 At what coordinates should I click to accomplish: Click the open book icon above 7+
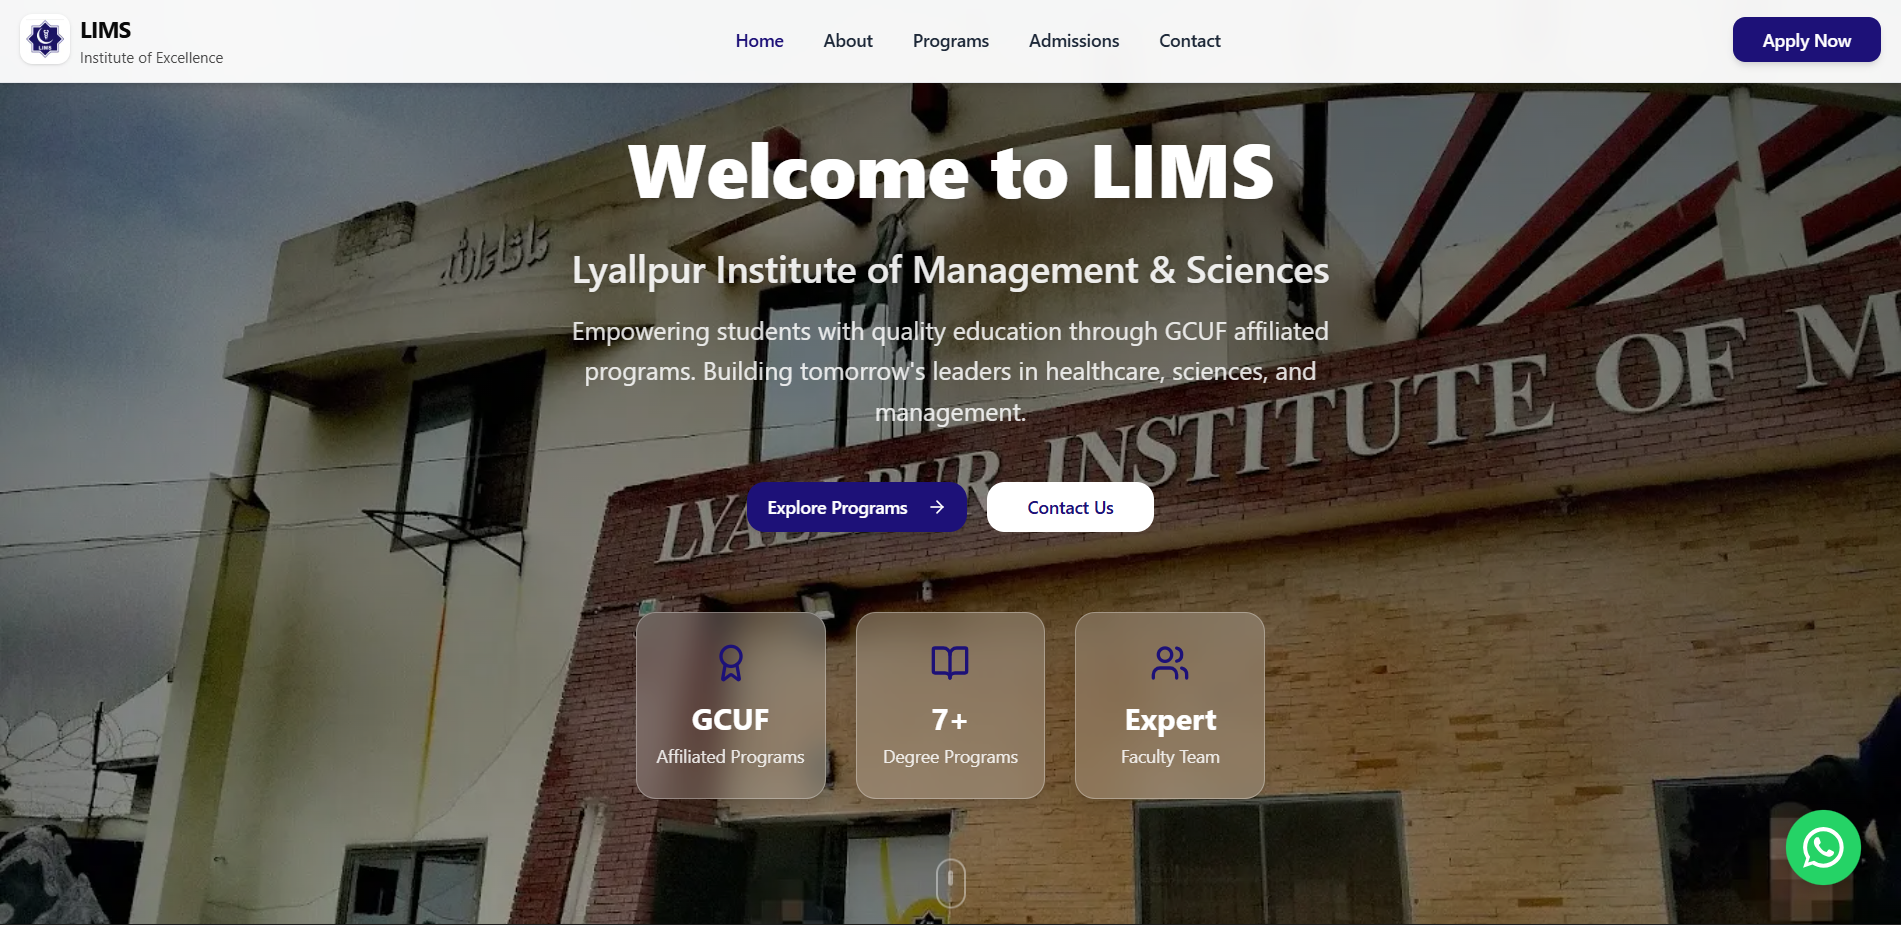coord(949,661)
